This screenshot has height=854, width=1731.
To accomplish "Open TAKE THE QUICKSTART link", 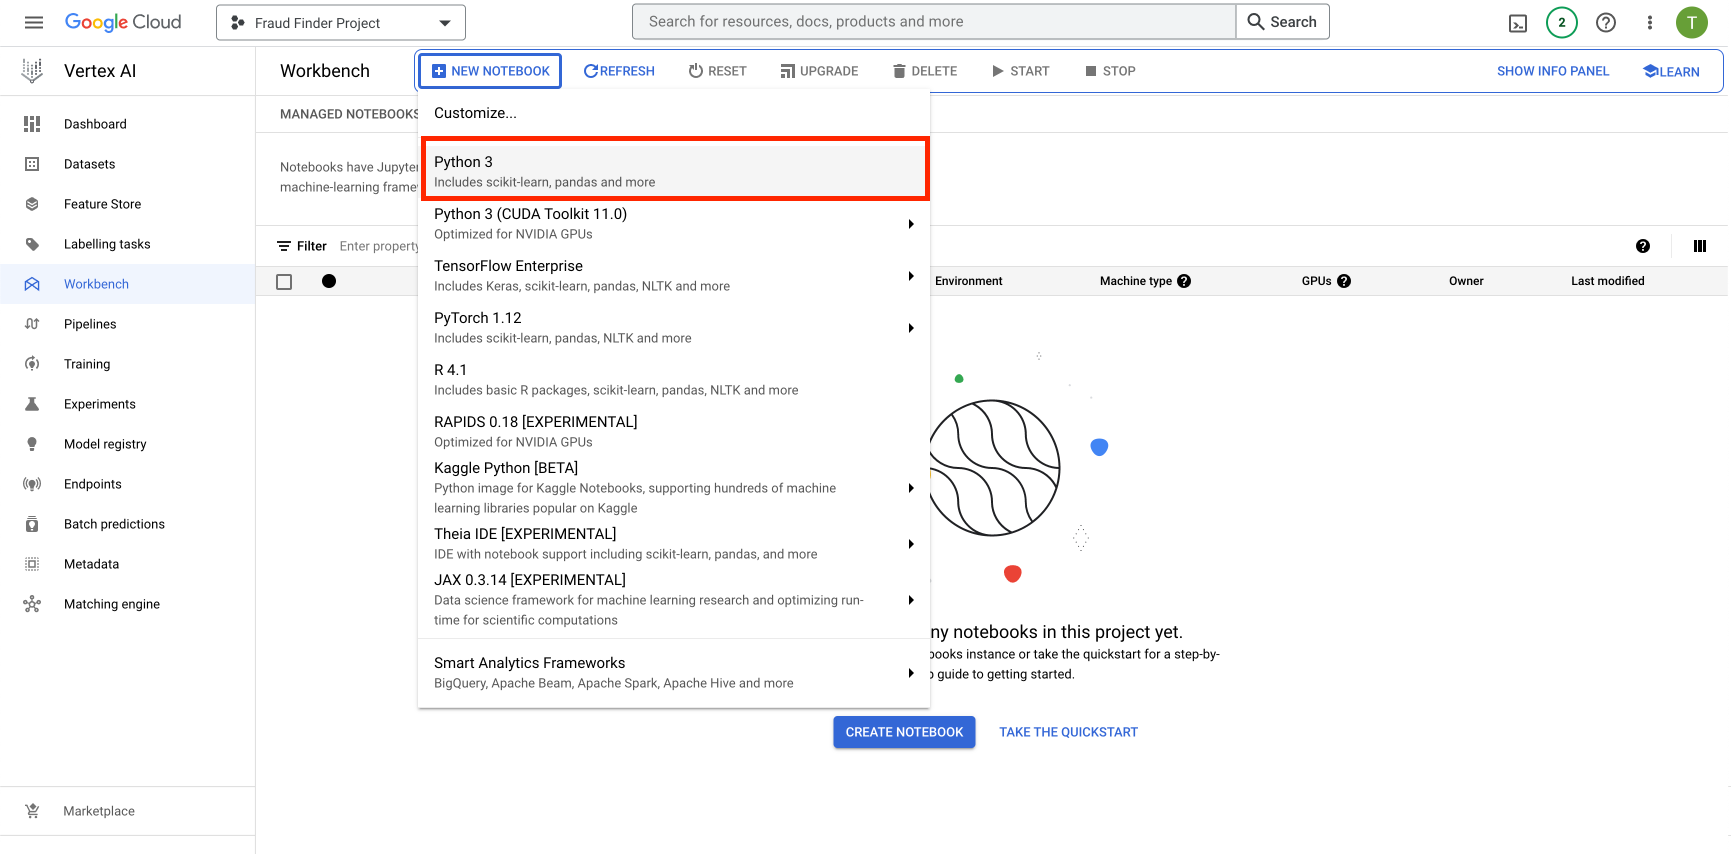I will pos(1068,732).
